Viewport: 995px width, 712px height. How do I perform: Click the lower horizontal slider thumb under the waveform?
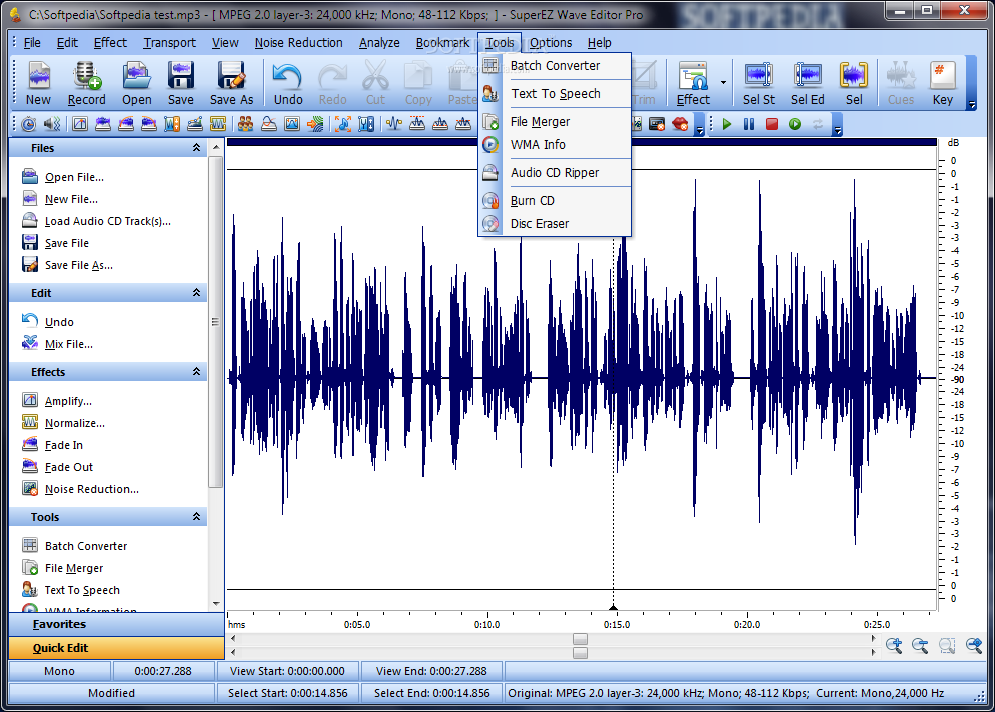coord(580,652)
